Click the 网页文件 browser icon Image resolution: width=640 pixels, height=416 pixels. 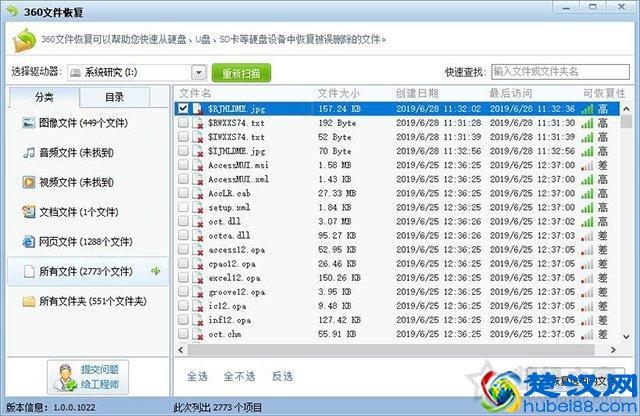29,242
